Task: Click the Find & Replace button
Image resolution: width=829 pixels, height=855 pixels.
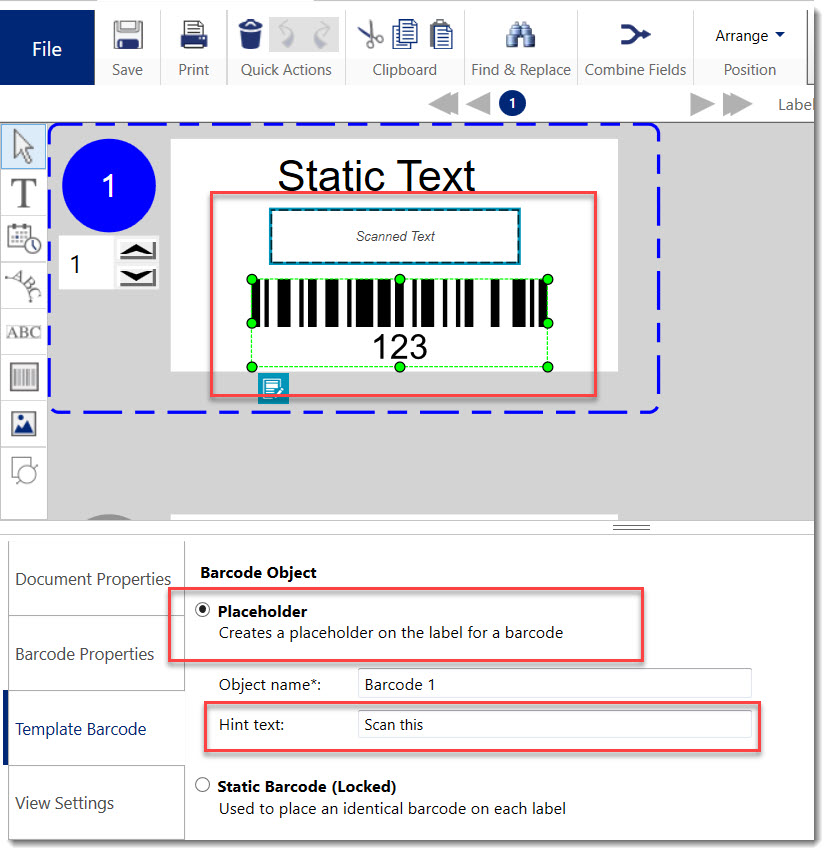Action: 521,45
